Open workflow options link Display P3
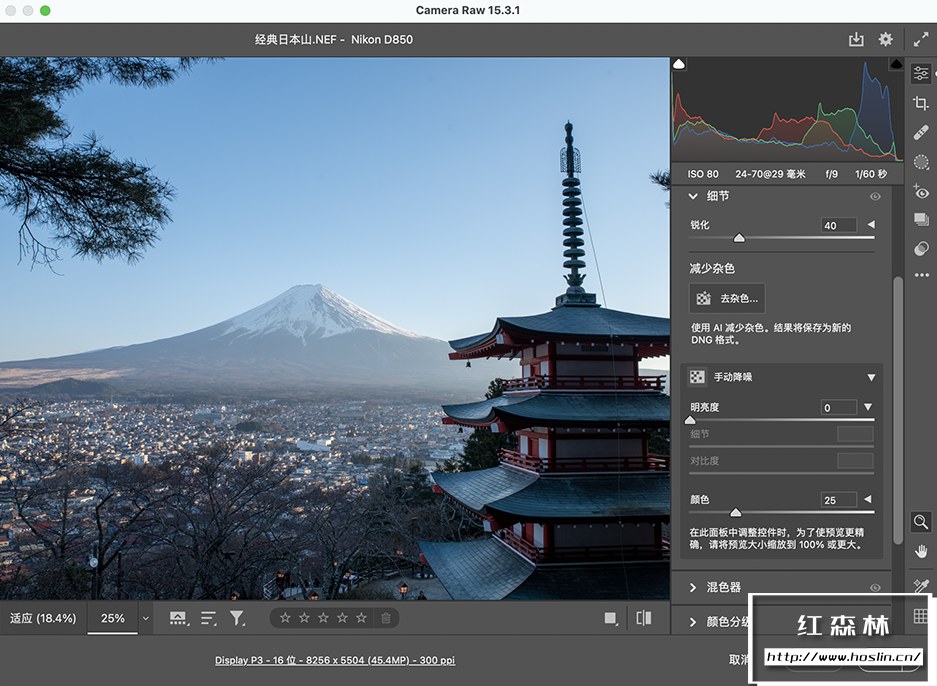Screen dimensions: 937x686 point(335,660)
